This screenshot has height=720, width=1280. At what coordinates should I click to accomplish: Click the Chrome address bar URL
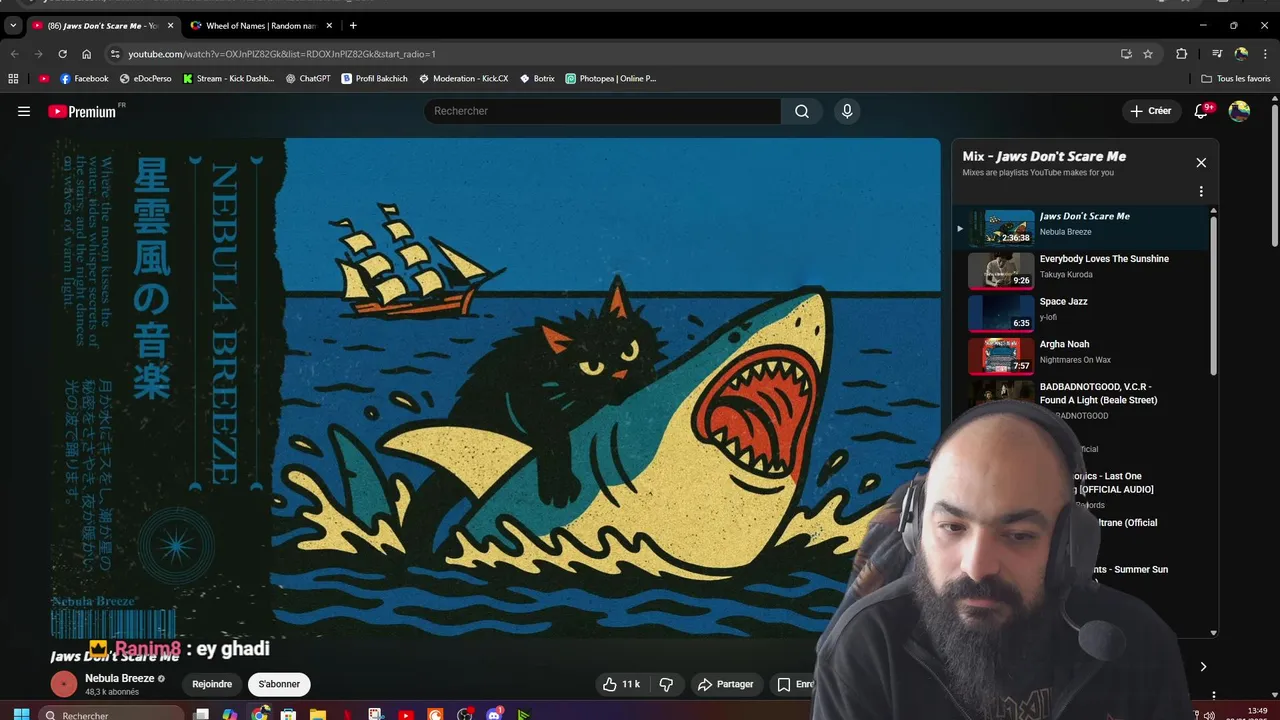tap(282, 54)
